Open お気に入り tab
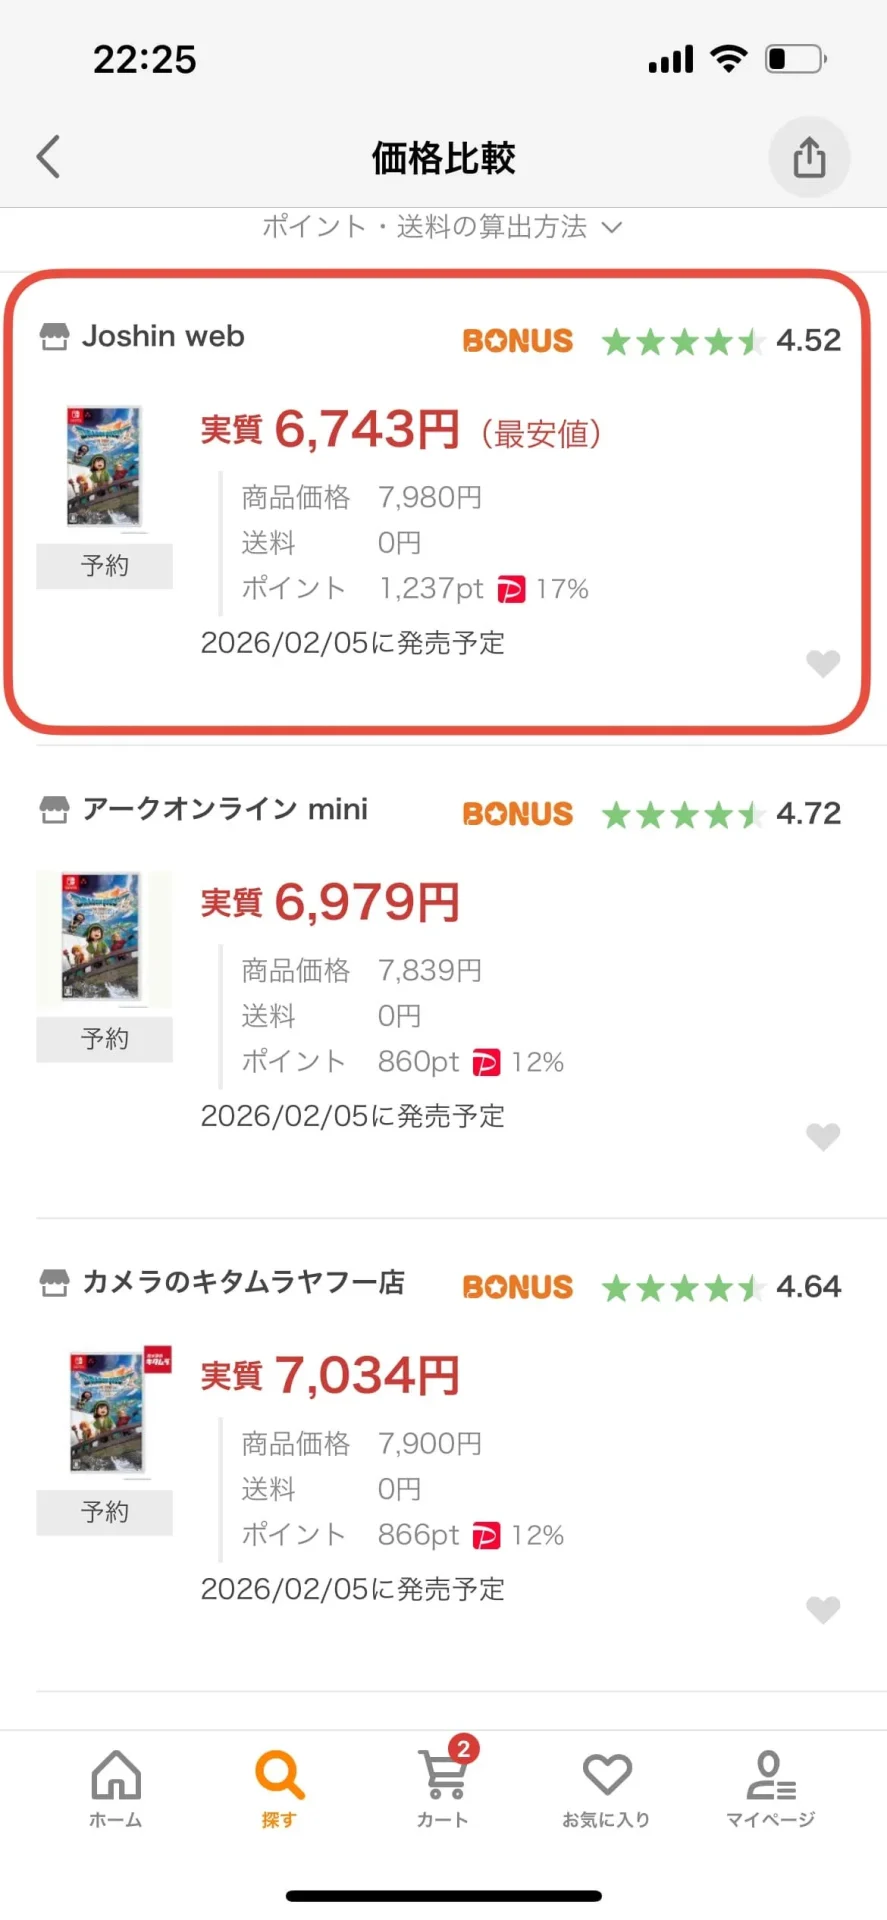This screenshot has width=887, height=1920. [606, 1788]
